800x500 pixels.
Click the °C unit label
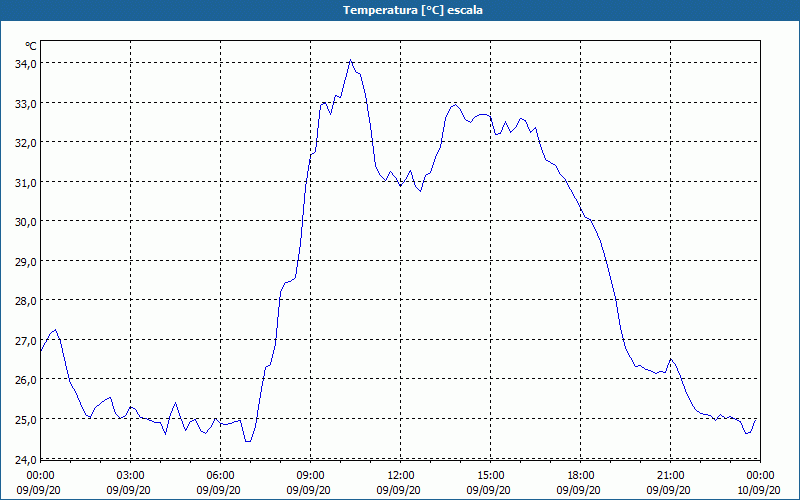point(31,46)
